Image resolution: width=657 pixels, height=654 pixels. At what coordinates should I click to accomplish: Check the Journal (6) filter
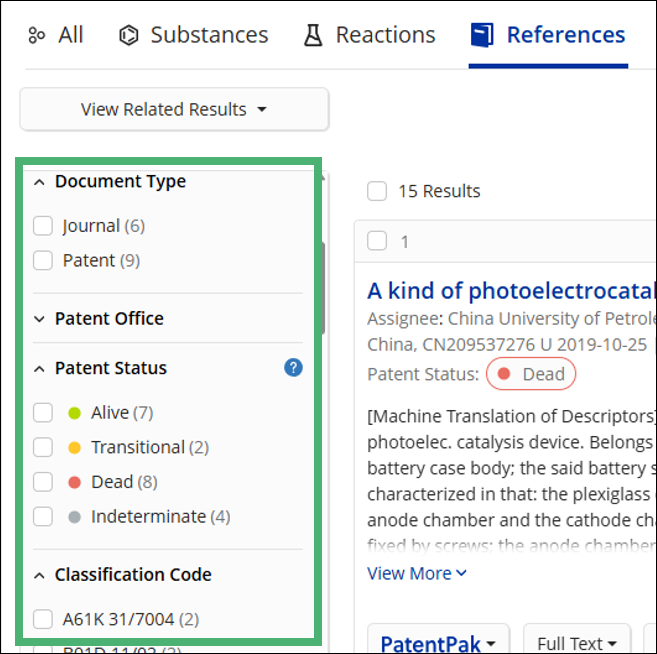(x=43, y=226)
